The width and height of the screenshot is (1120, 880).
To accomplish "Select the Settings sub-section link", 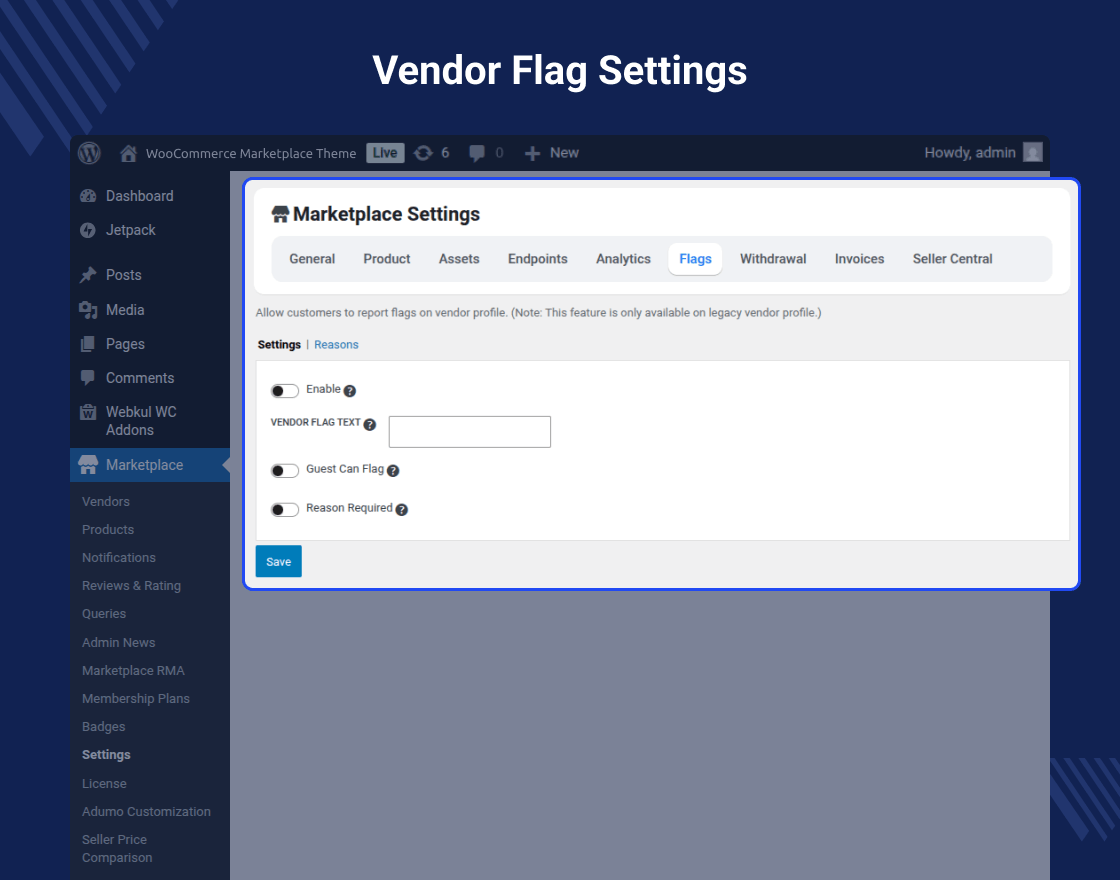I will click(x=279, y=344).
